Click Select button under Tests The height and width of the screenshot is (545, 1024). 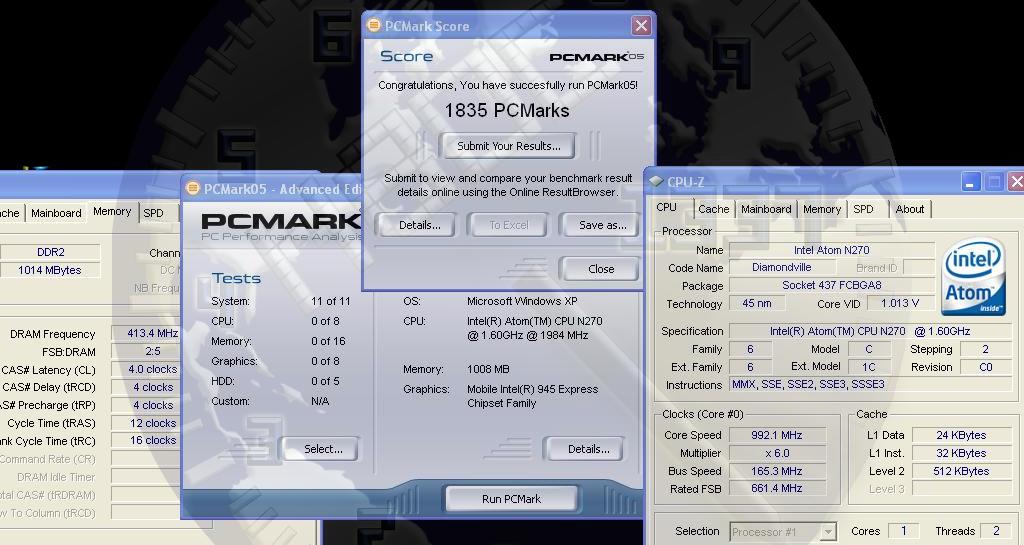click(321, 449)
